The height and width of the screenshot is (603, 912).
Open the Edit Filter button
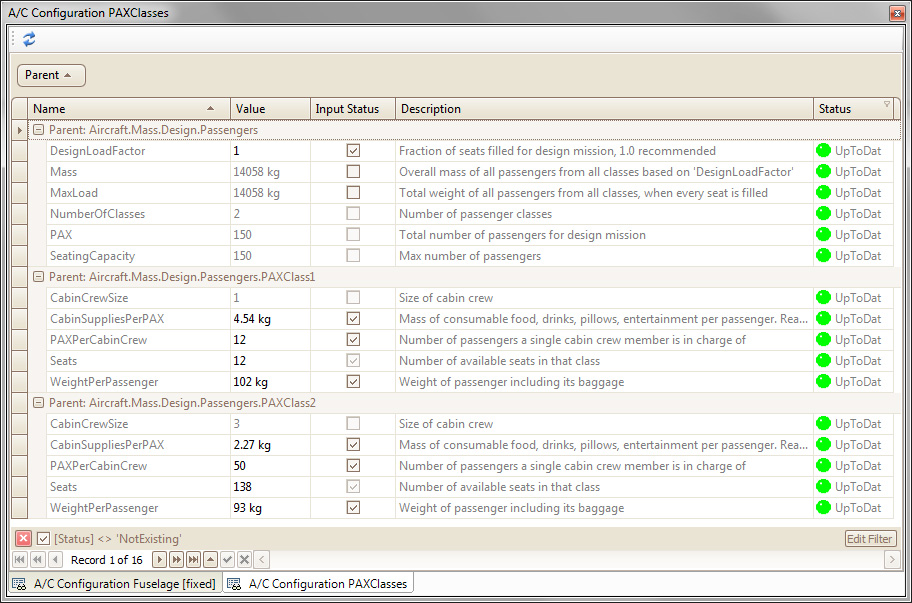click(870, 539)
